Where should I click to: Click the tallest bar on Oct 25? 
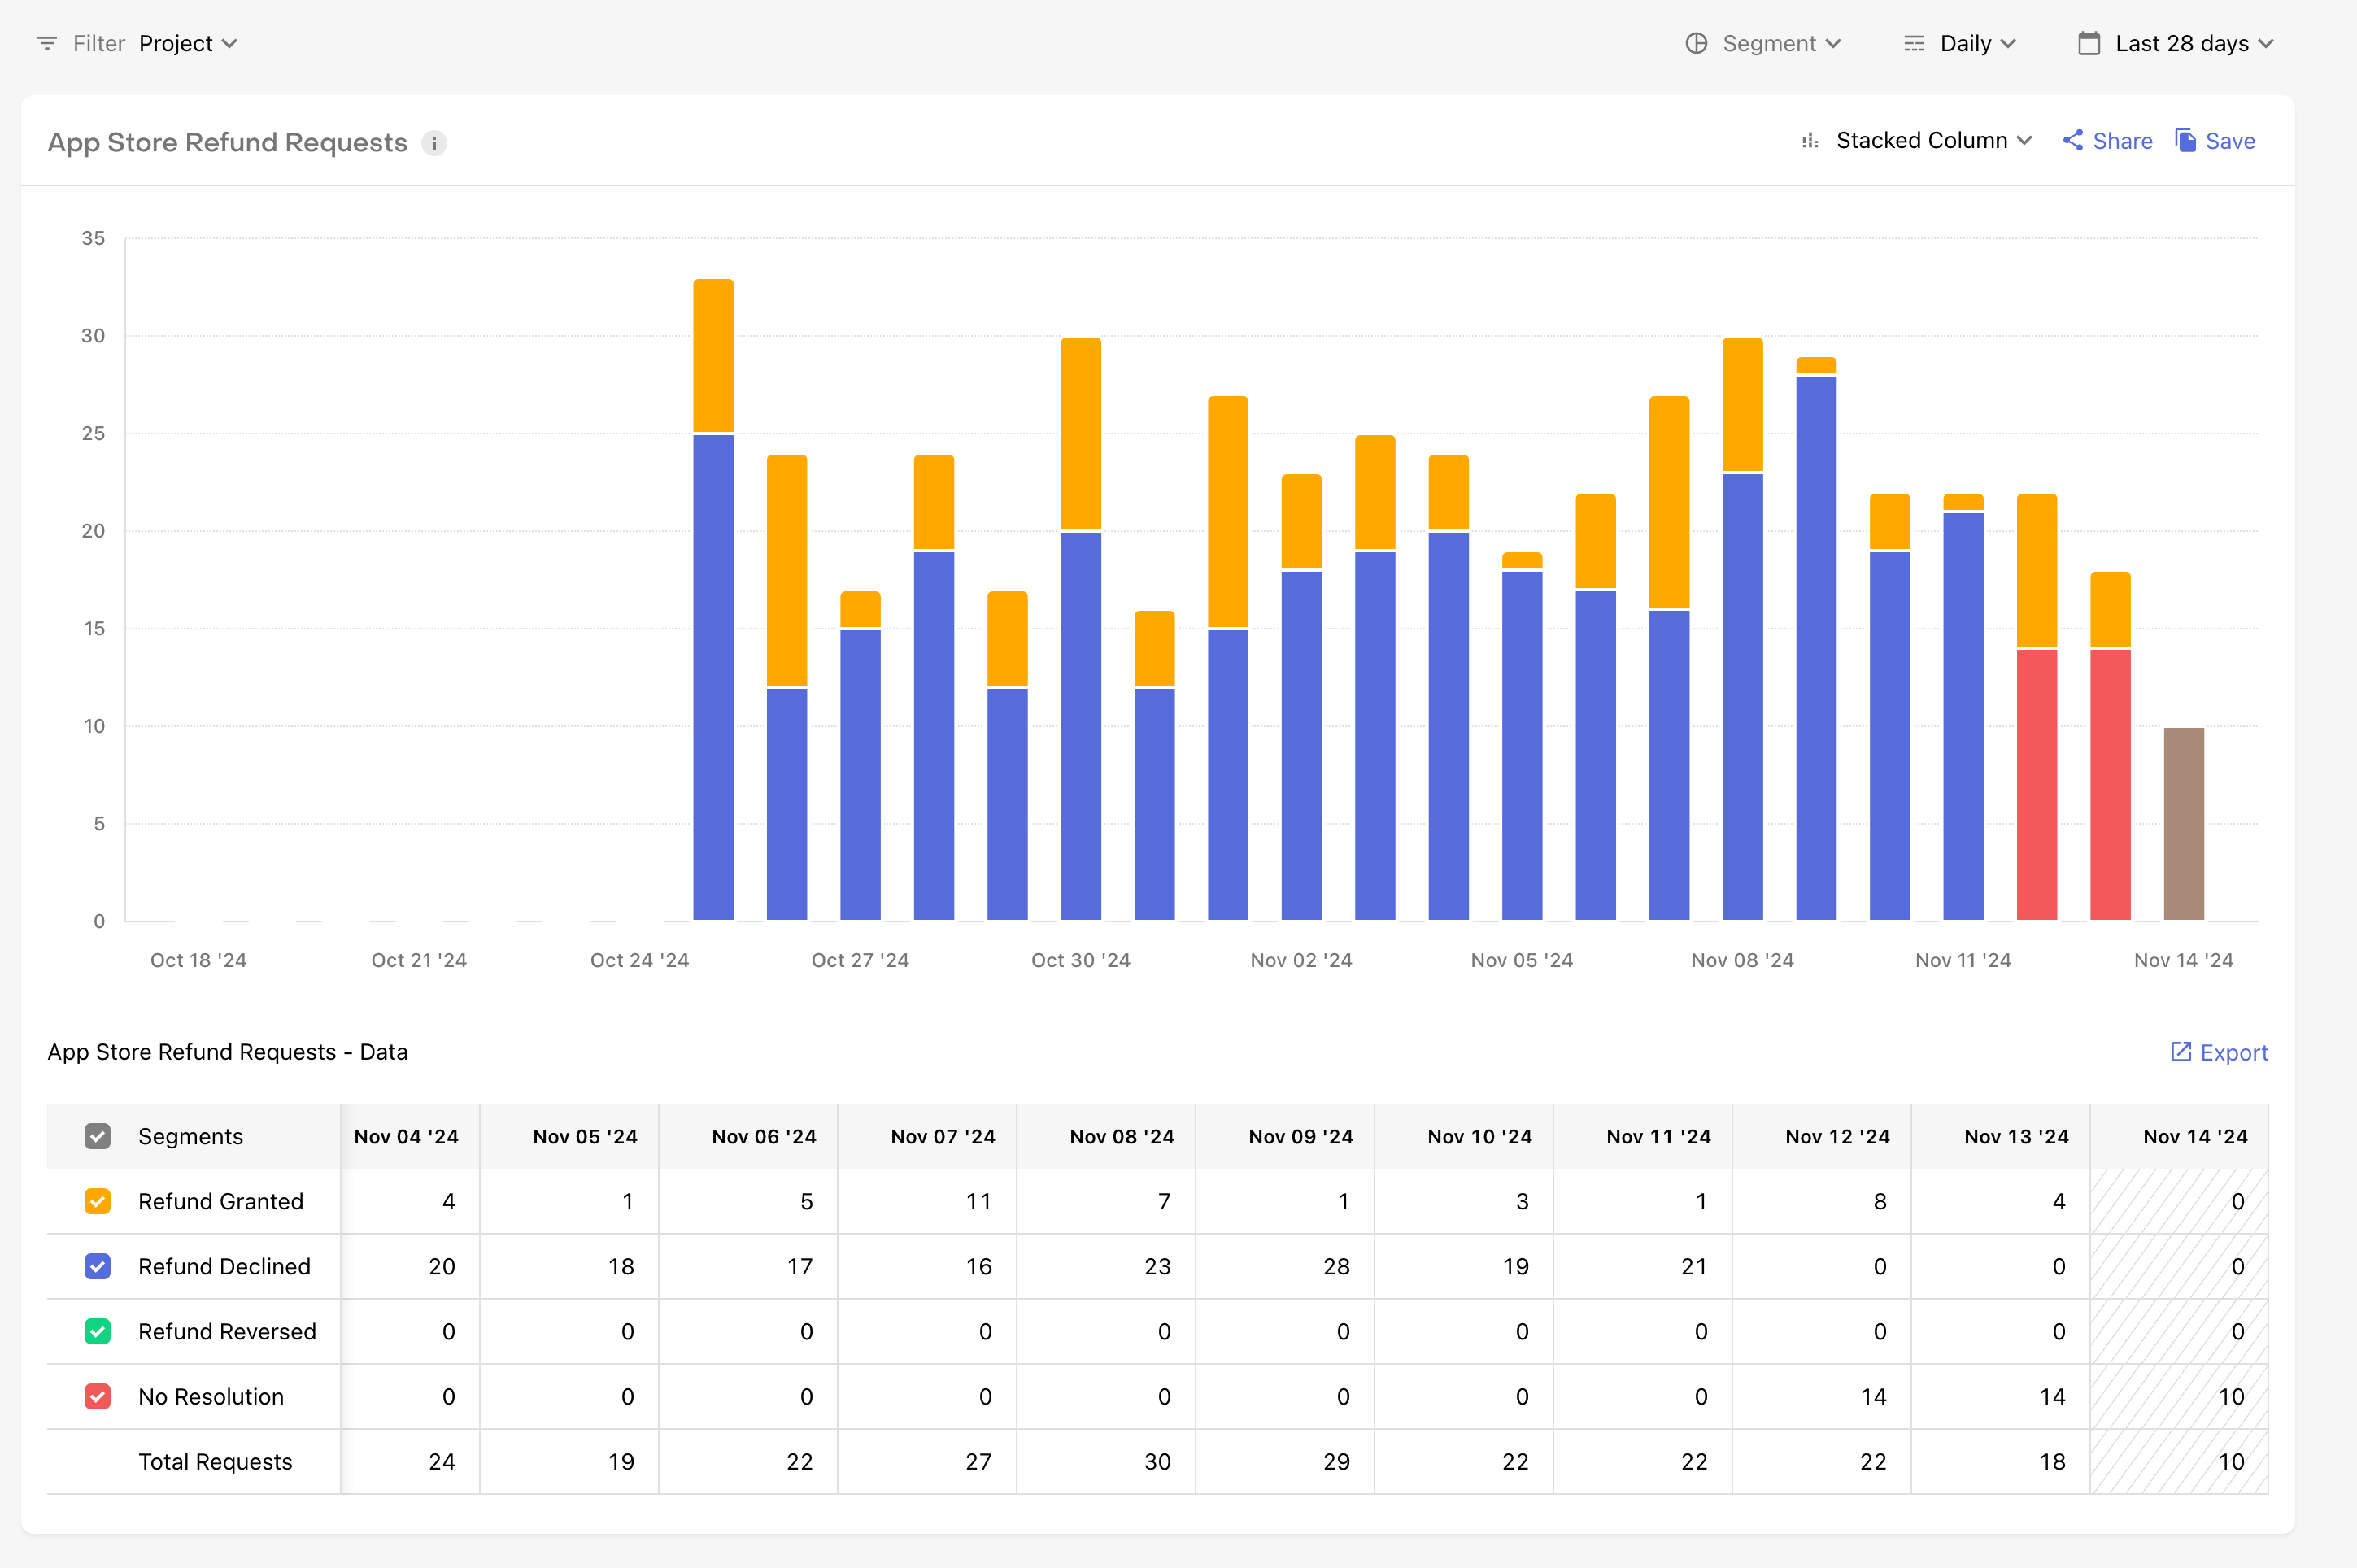coord(713,600)
